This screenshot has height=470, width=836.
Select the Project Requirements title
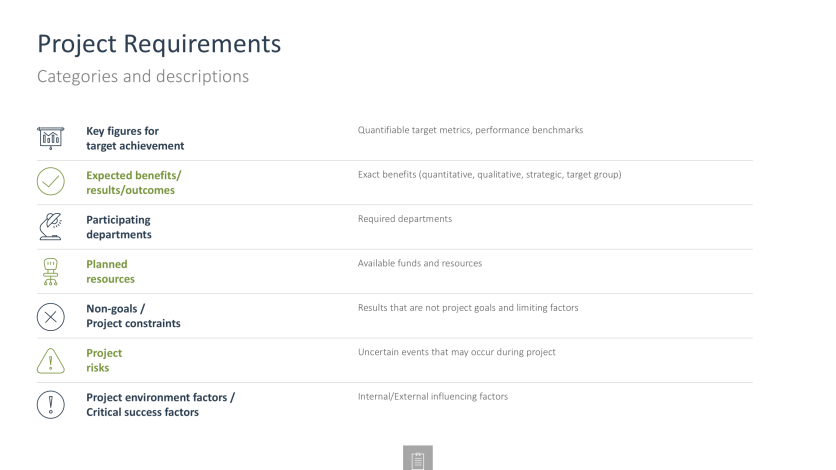coord(159,44)
